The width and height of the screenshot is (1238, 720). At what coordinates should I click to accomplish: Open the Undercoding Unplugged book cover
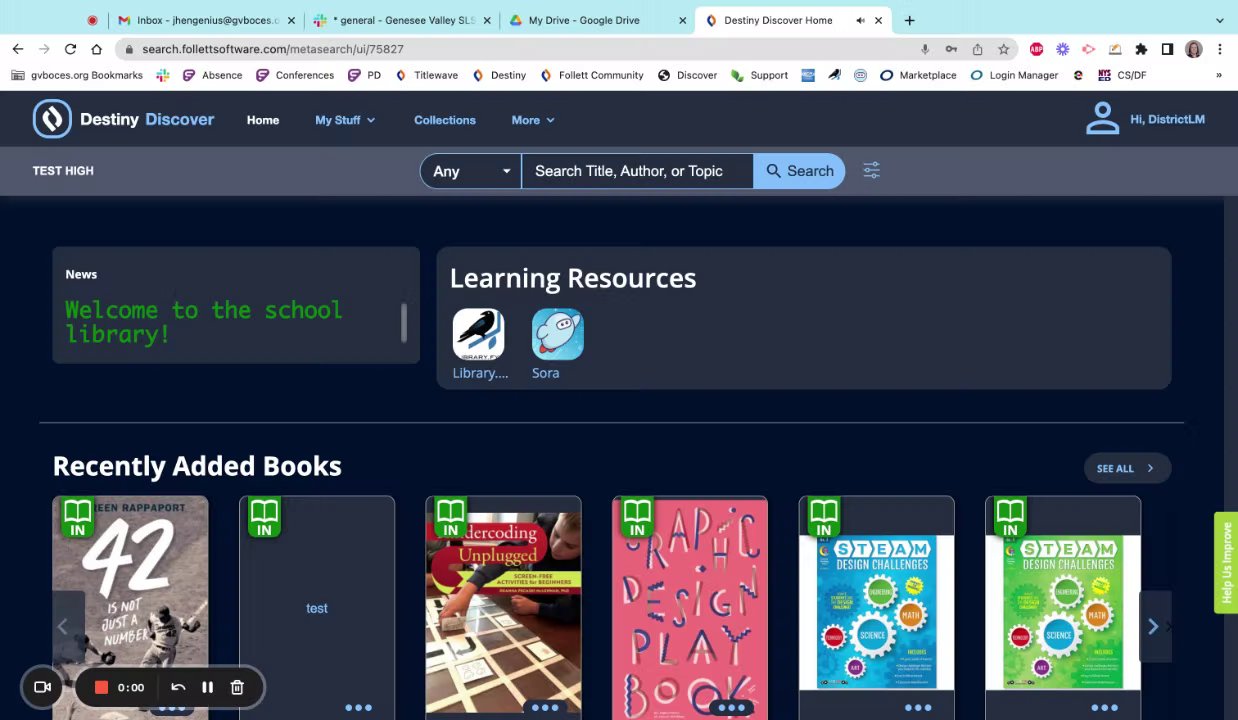[x=503, y=608]
